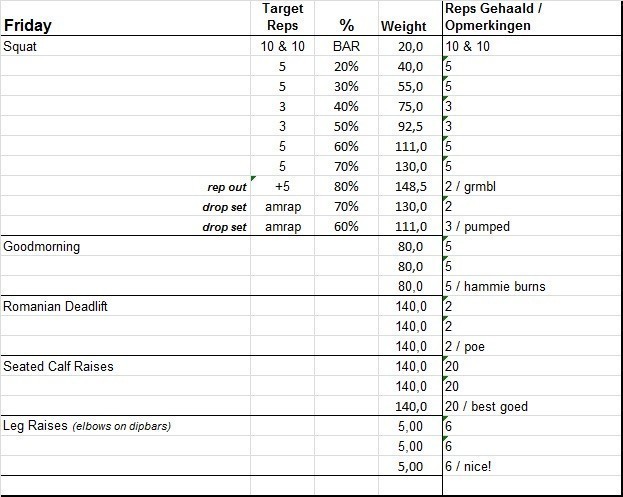Click the "rep out" label cell
623x497 pixels.
[x=225, y=186]
